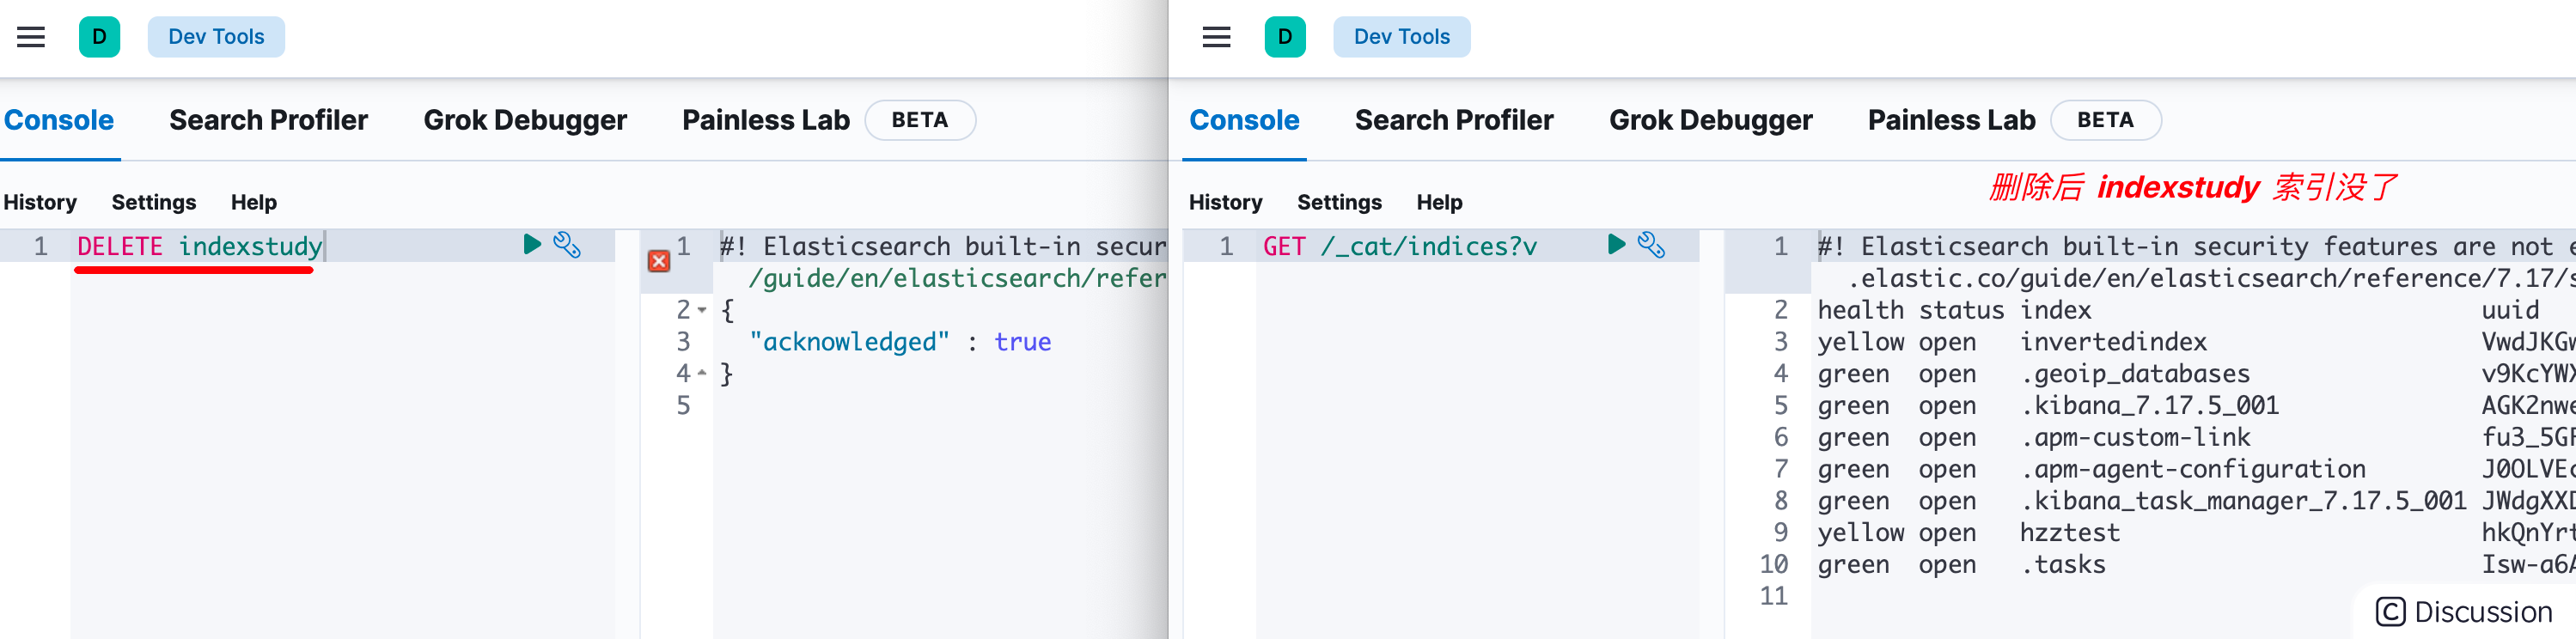Select Console tab in left window

(x=59, y=120)
